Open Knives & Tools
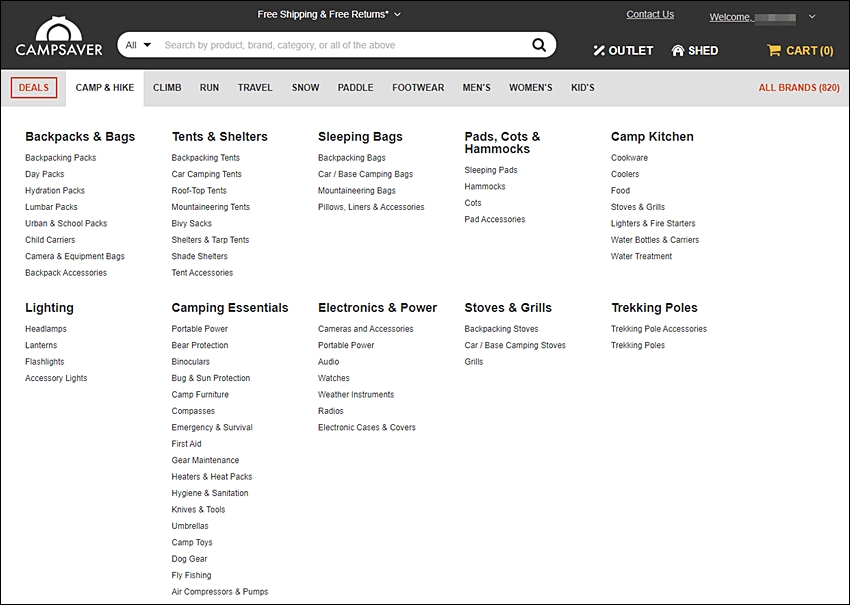The image size is (850, 605). [x=198, y=510]
